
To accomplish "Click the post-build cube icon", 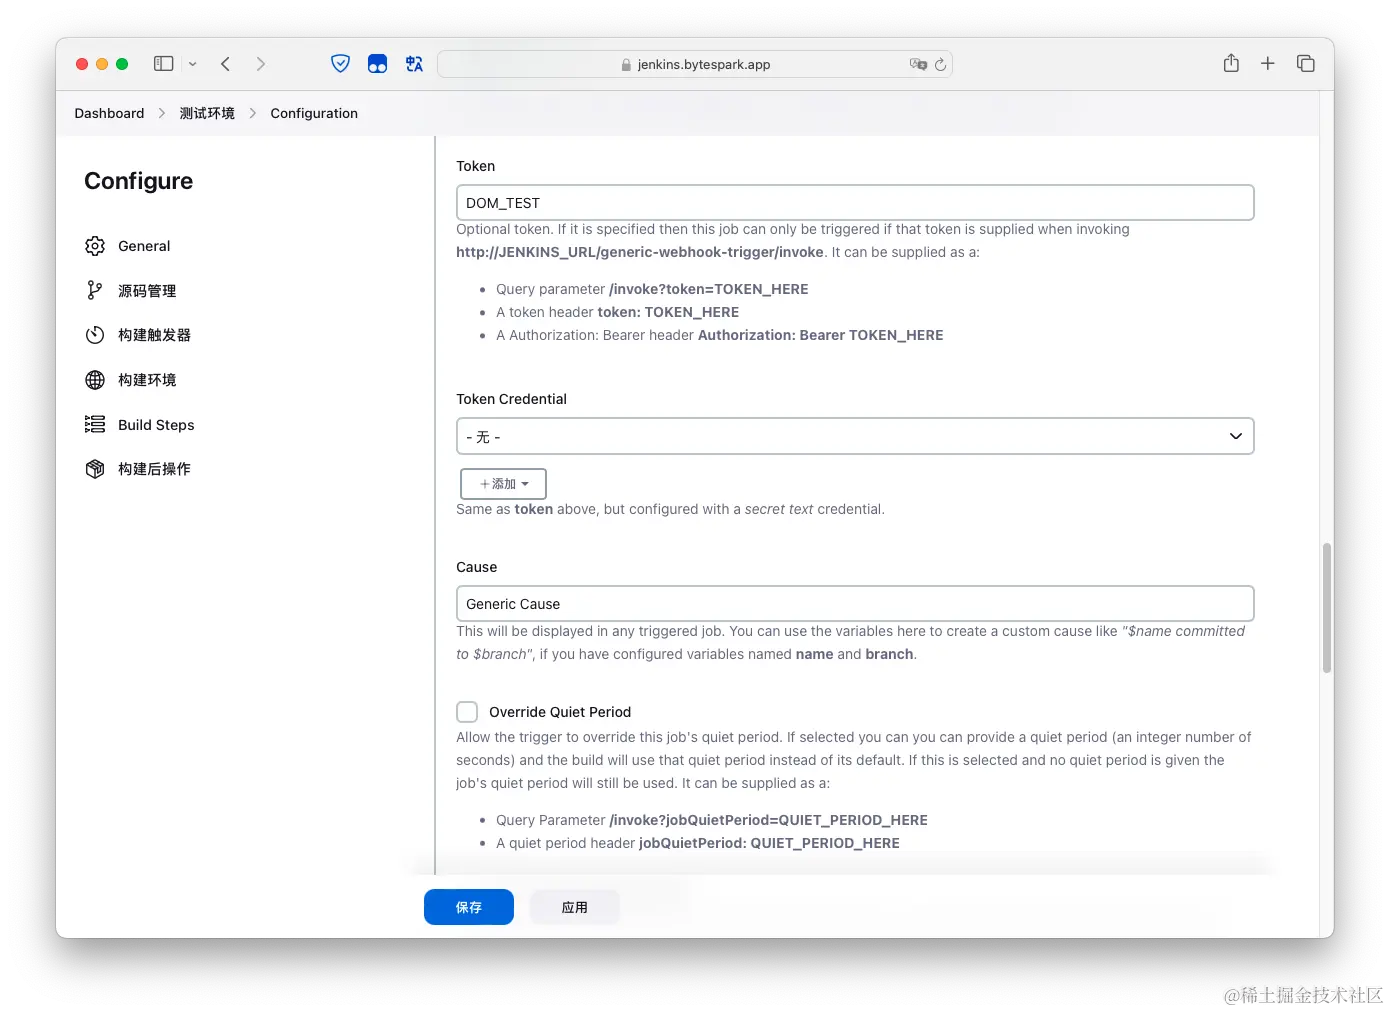I will tap(95, 469).
